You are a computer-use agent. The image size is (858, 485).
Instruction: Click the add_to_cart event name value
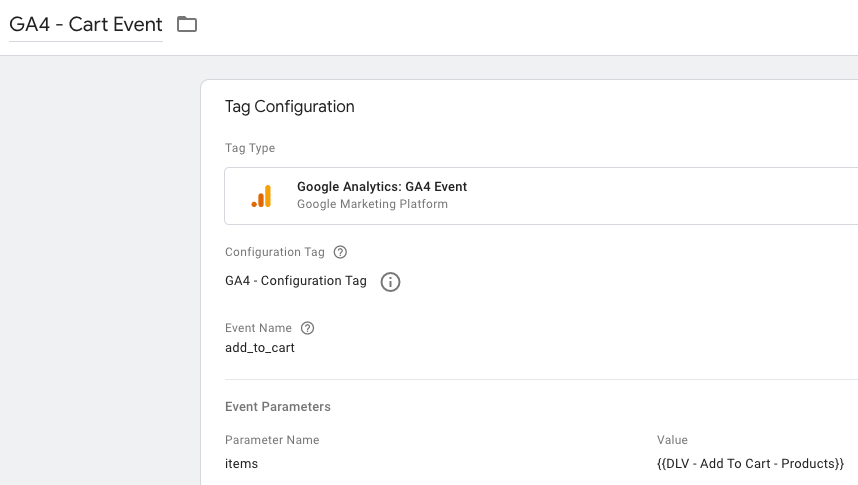coord(260,348)
